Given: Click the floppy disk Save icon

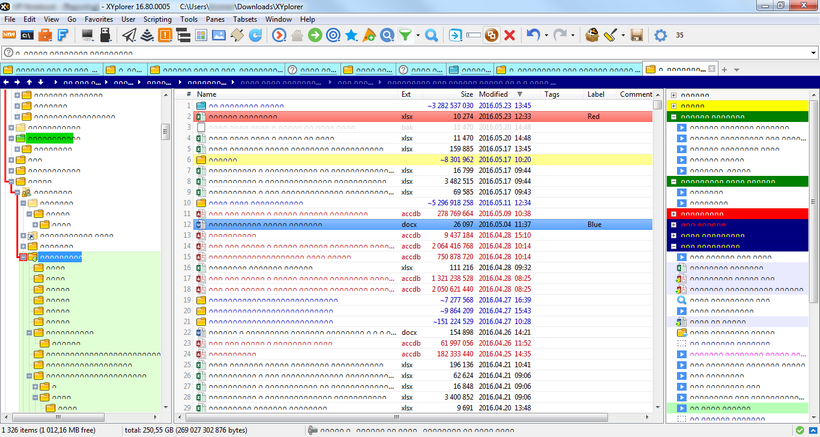Looking at the screenshot, I should [636, 36].
